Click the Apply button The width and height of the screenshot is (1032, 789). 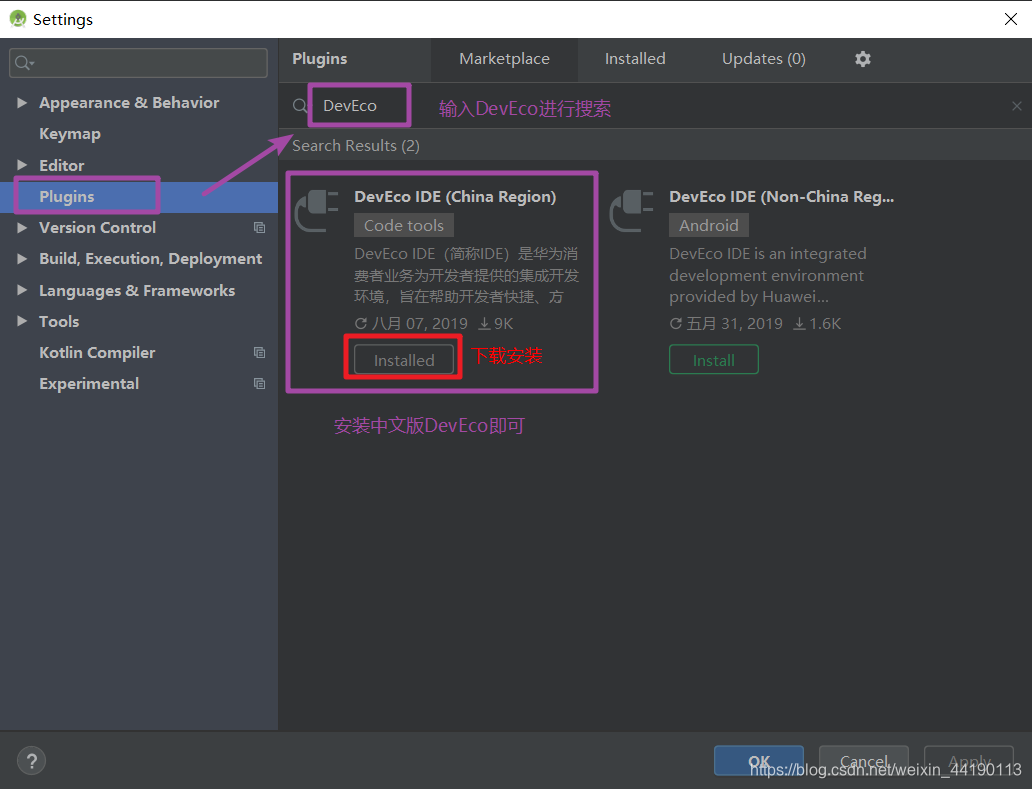[969, 761]
